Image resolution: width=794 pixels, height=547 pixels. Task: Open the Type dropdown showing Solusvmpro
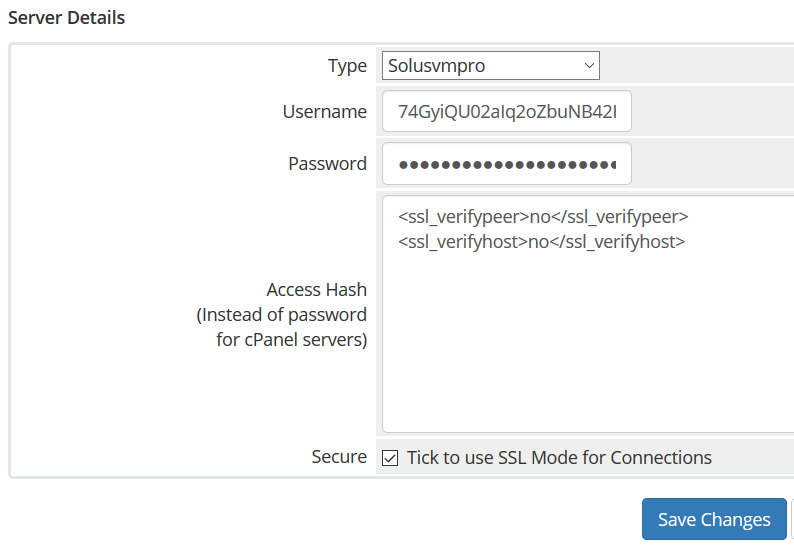tap(491, 65)
